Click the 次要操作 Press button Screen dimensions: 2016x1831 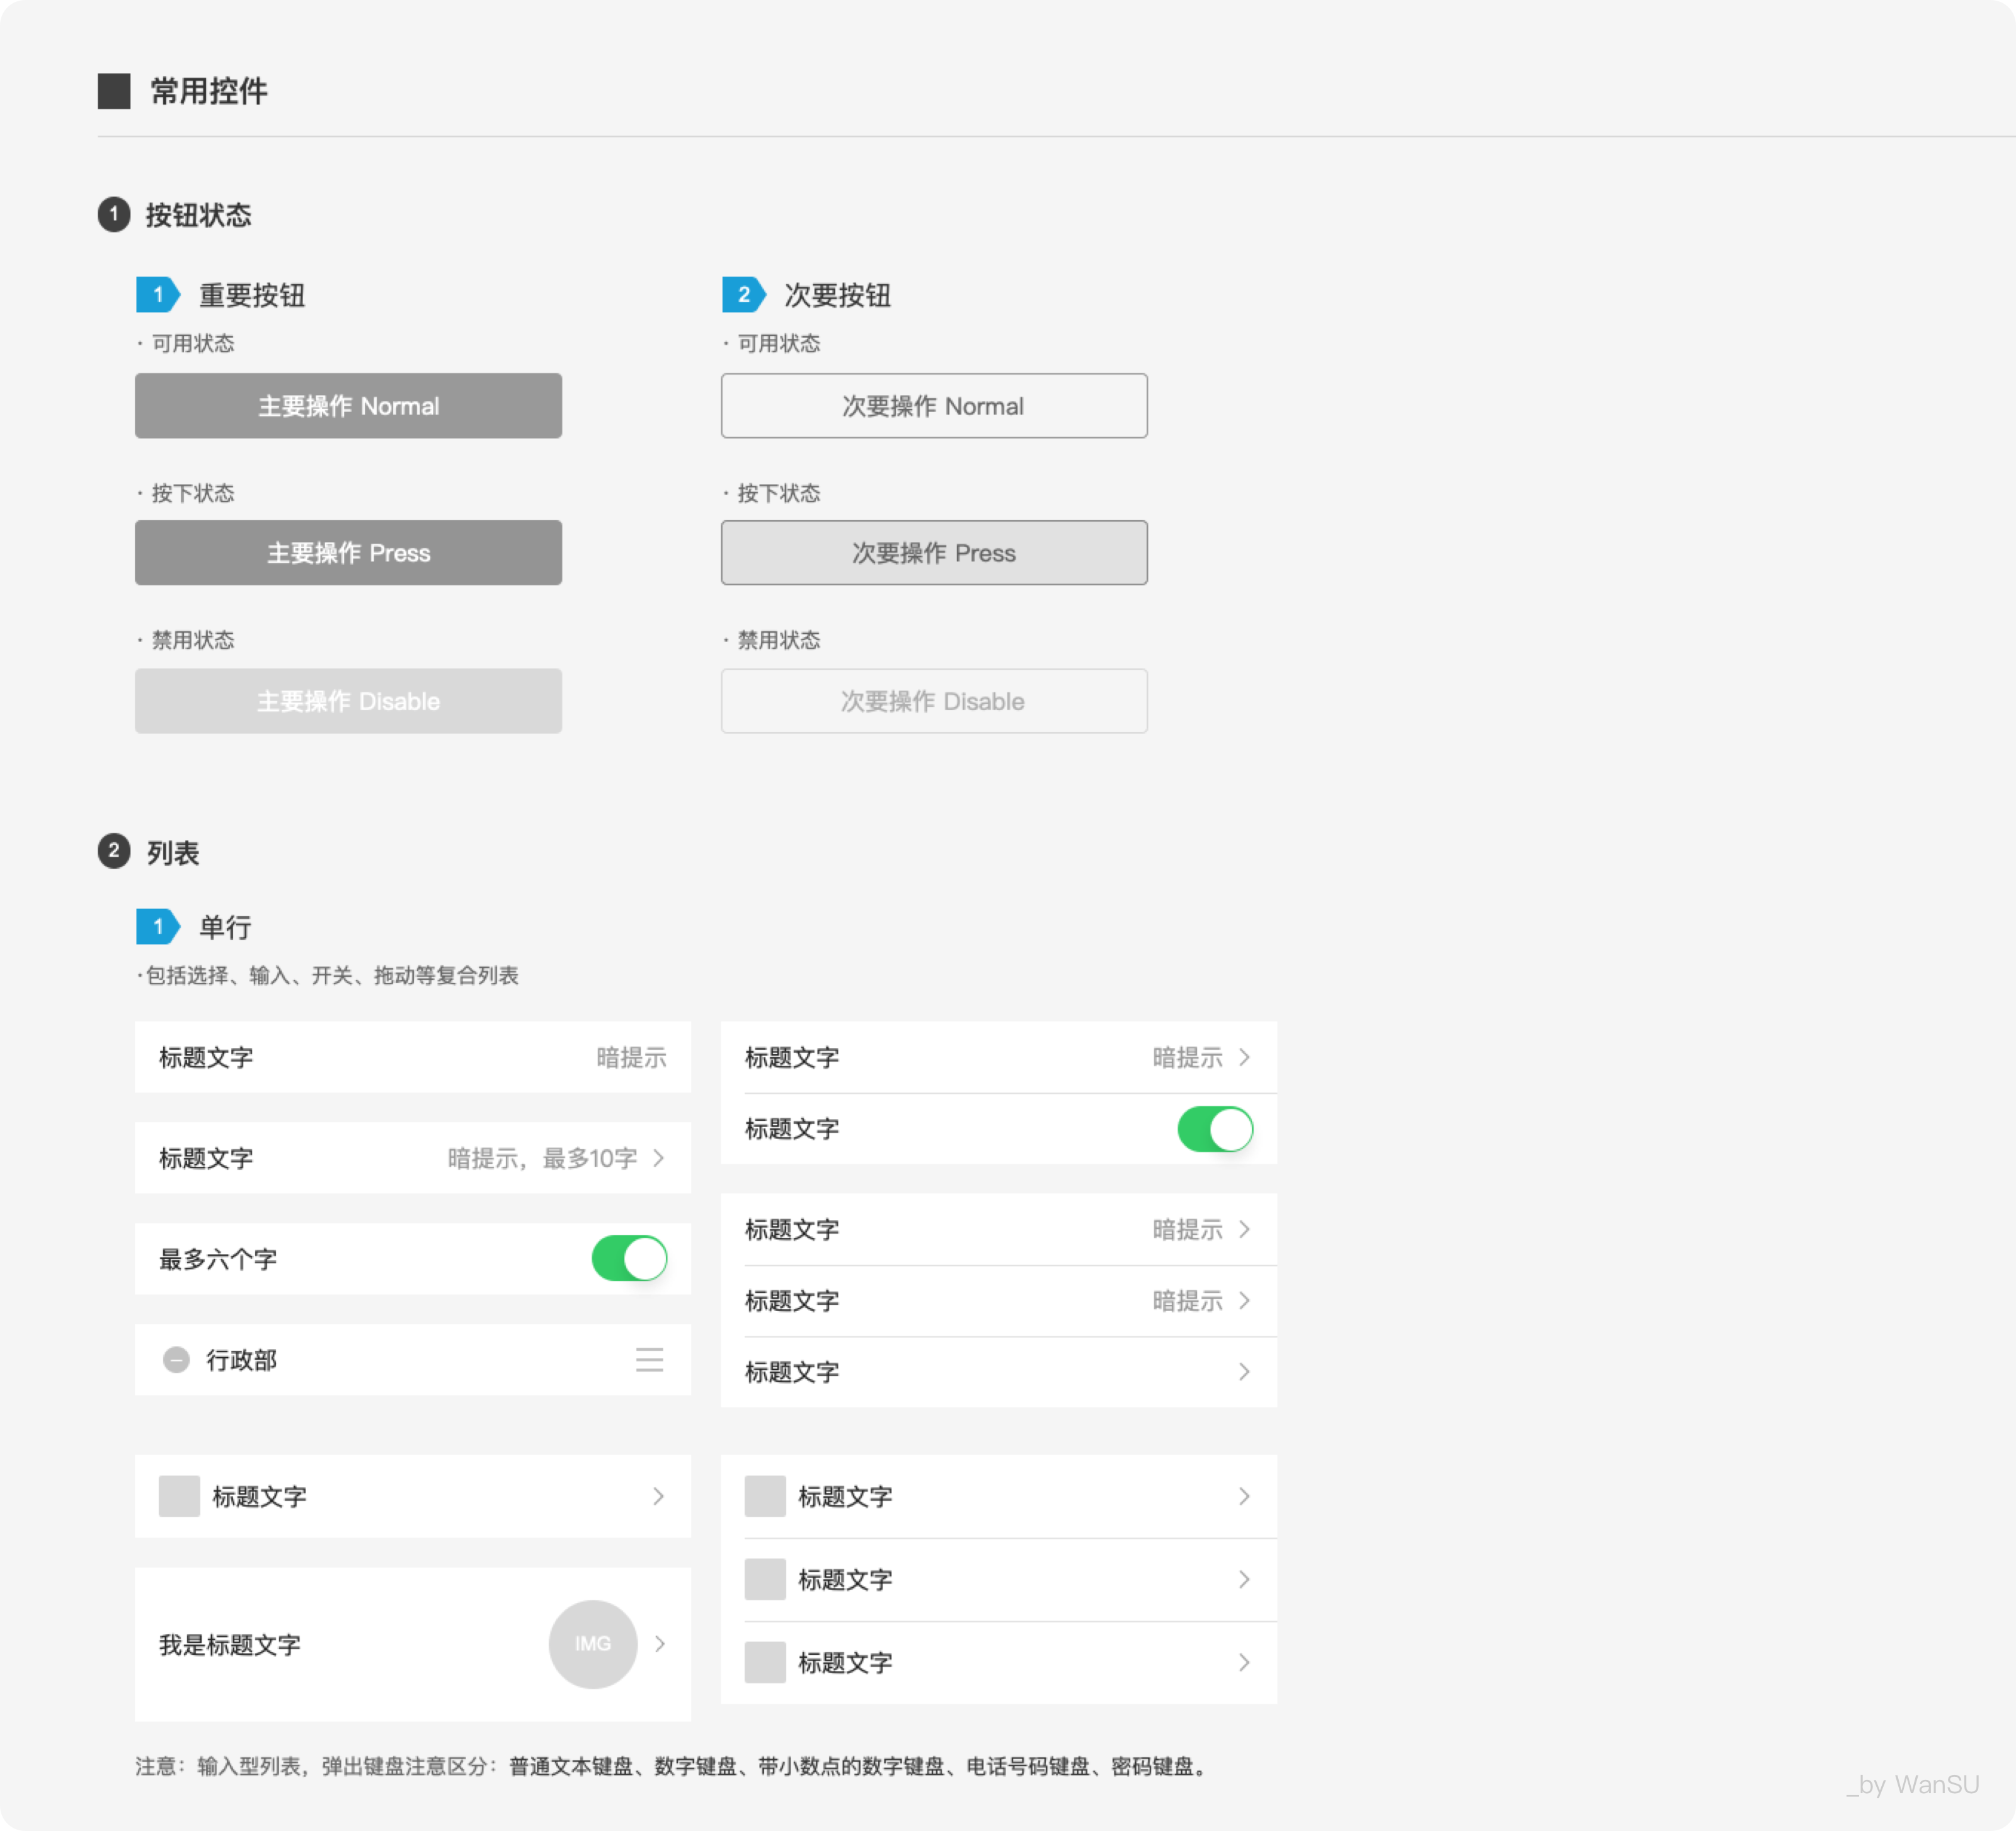point(933,553)
